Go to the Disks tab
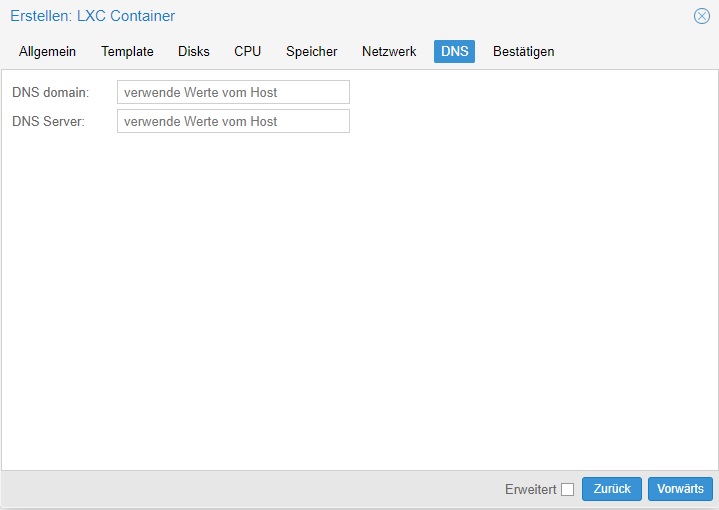The width and height of the screenshot is (719, 510). point(194,51)
